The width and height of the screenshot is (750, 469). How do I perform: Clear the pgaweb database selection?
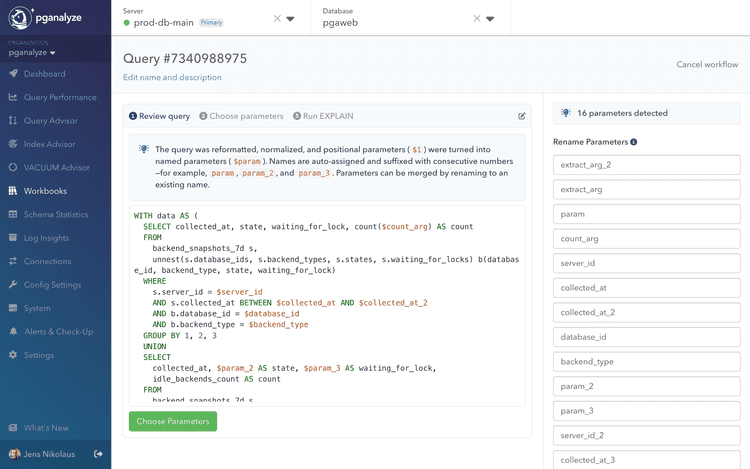coord(477,19)
